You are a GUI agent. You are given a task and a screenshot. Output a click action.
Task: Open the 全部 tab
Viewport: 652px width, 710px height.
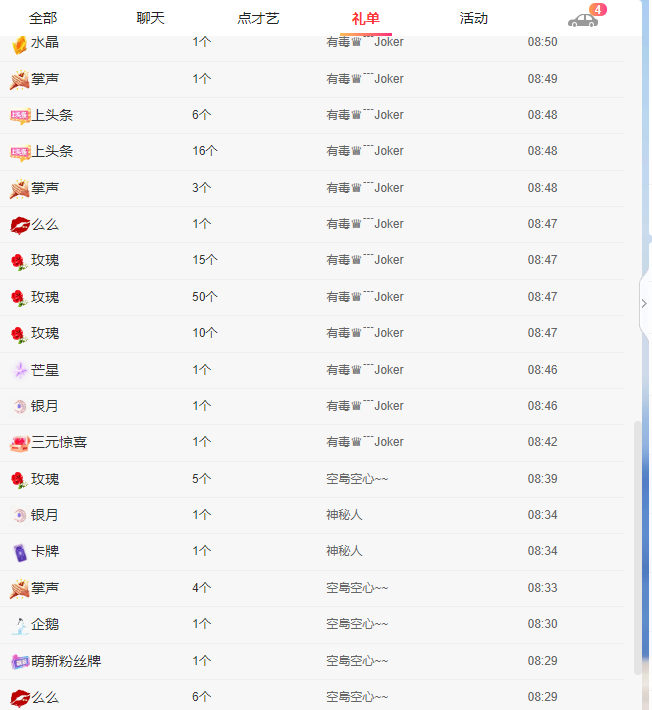click(x=43, y=19)
